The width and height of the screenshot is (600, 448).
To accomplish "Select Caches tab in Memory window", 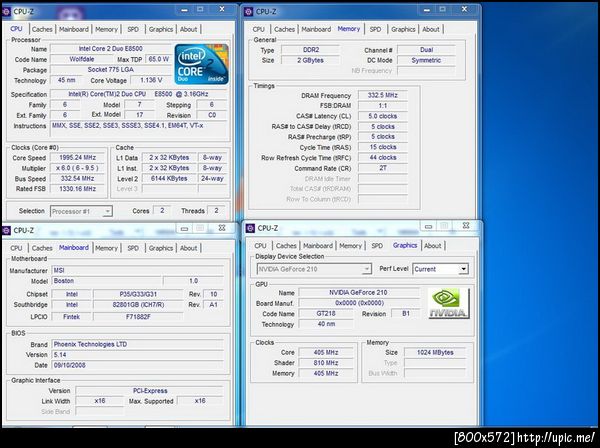I will [x=284, y=29].
